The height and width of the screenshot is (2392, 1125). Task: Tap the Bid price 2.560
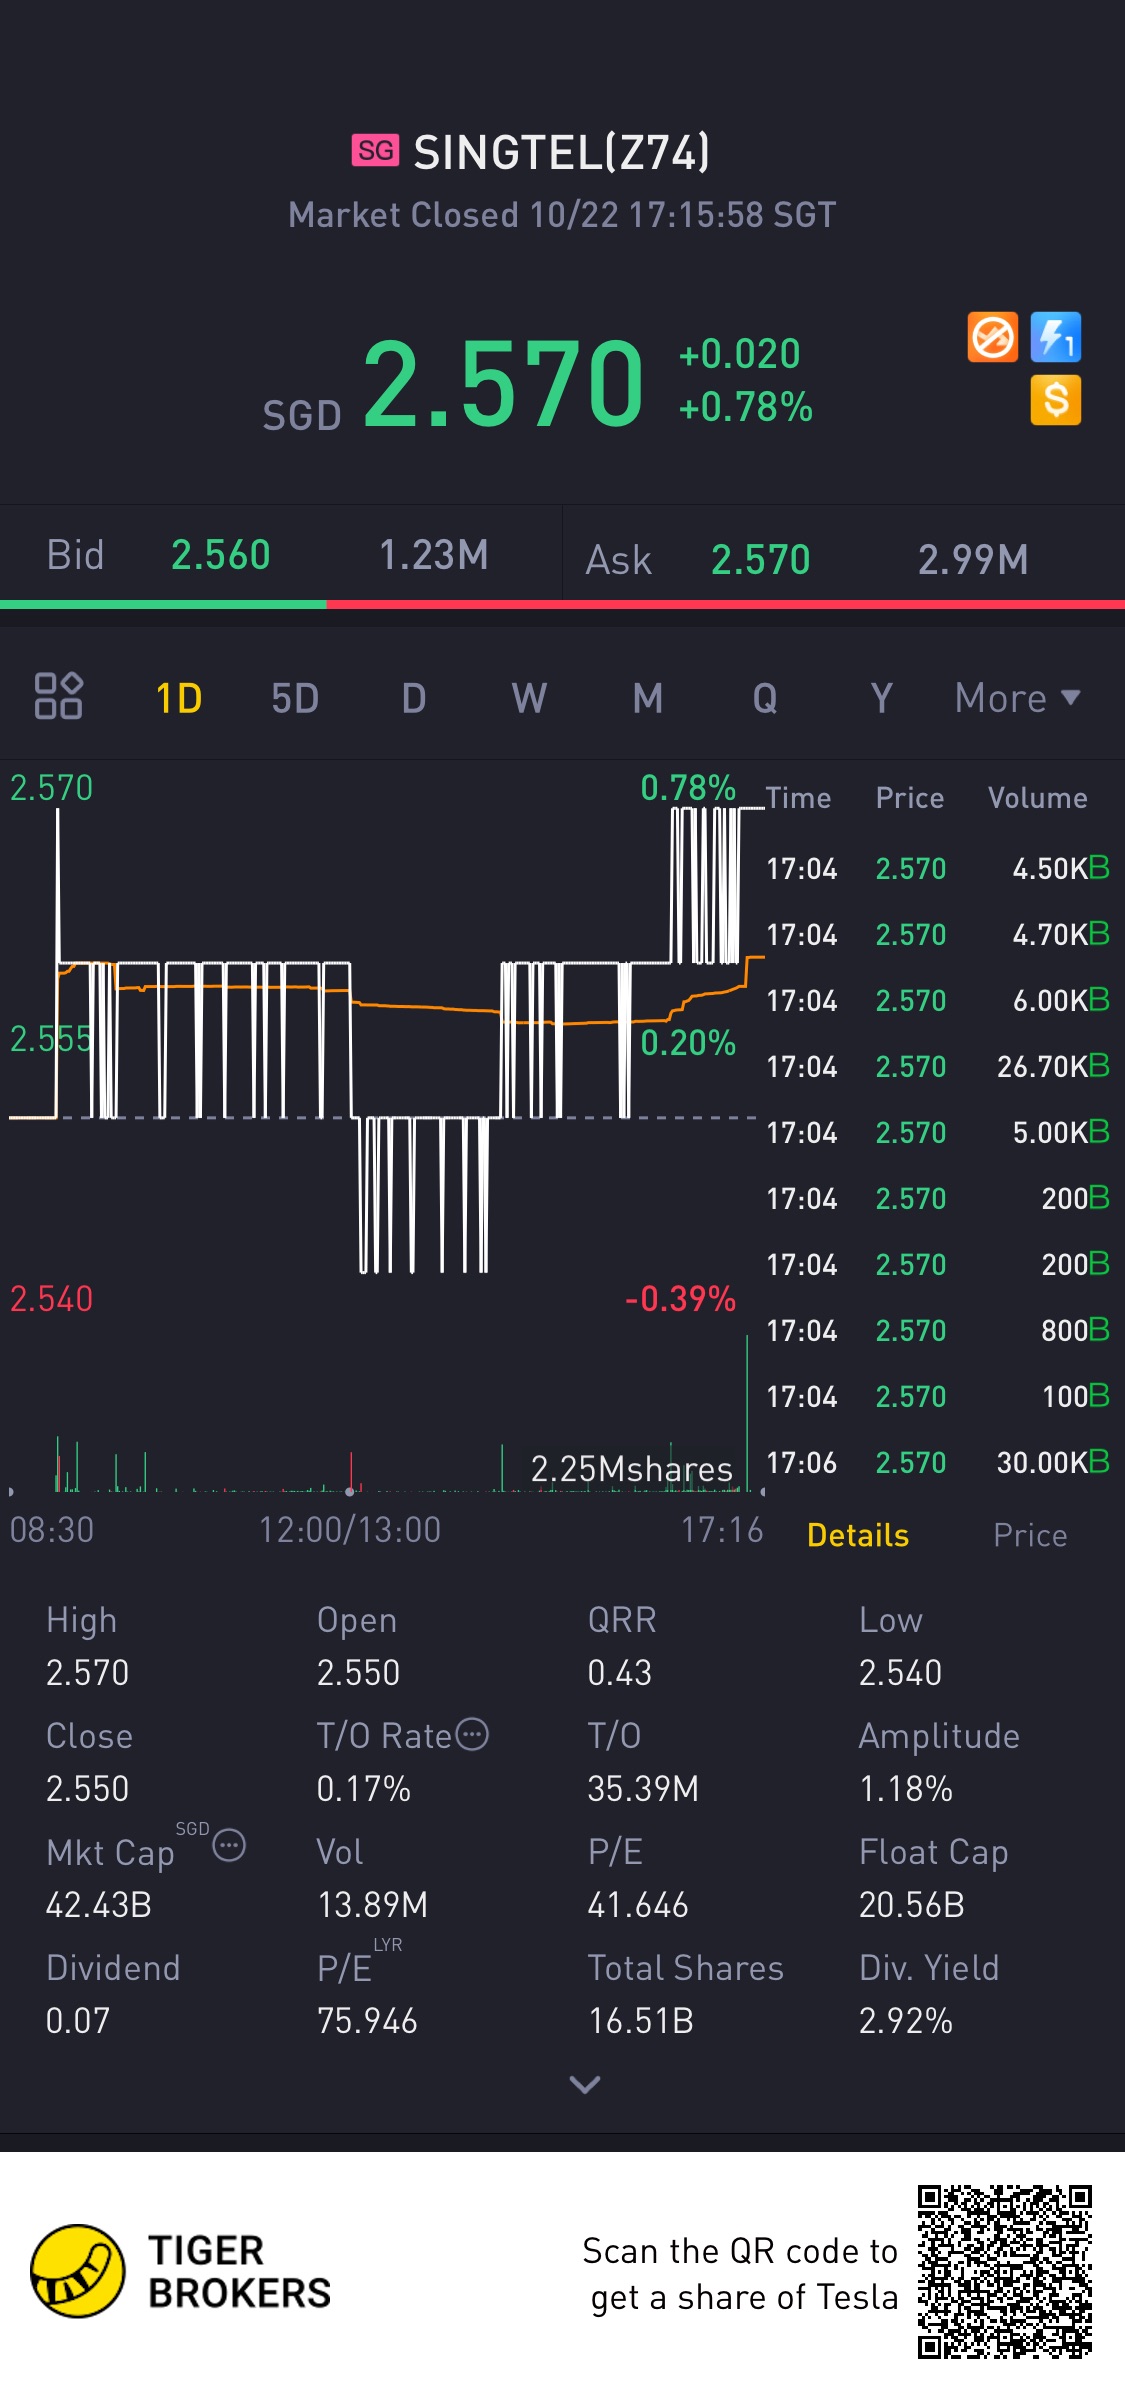(221, 555)
